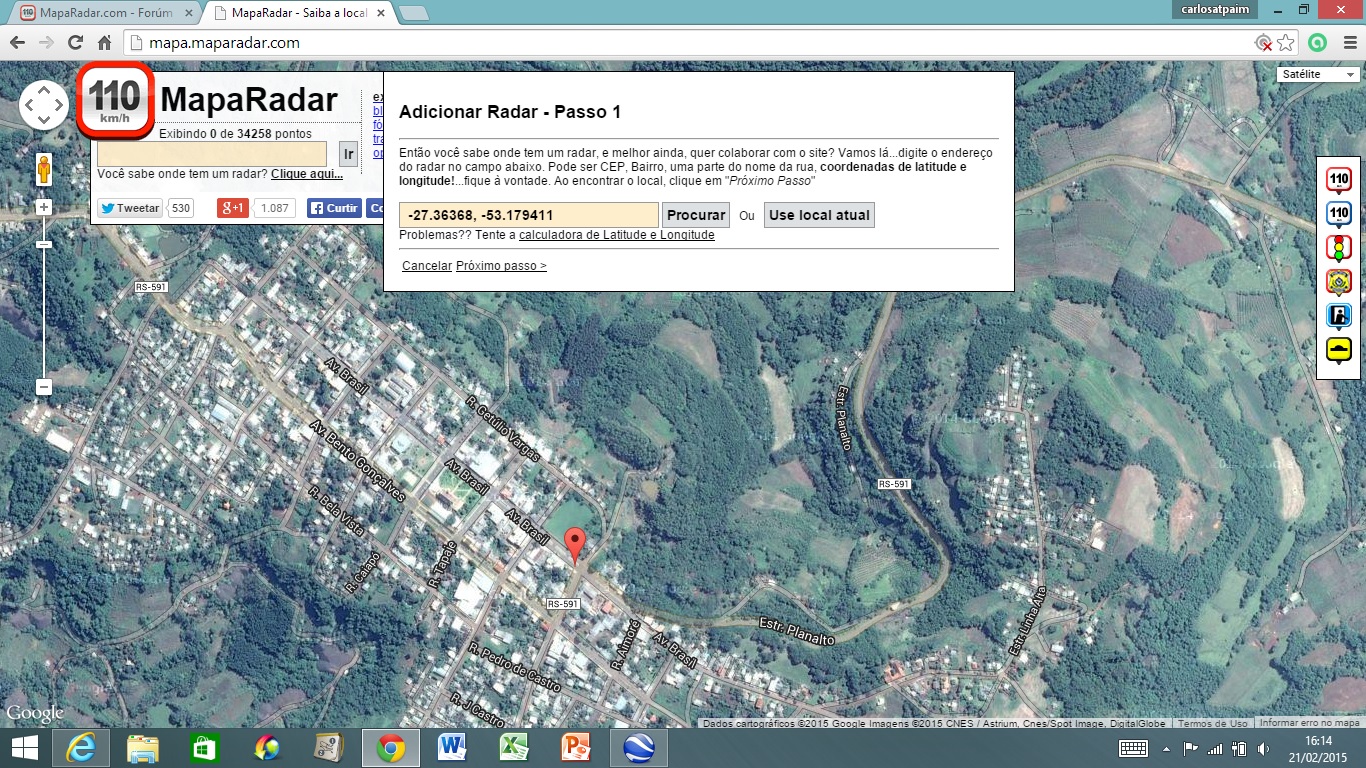
Task: Click the red map pin marker
Action: [574, 545]
